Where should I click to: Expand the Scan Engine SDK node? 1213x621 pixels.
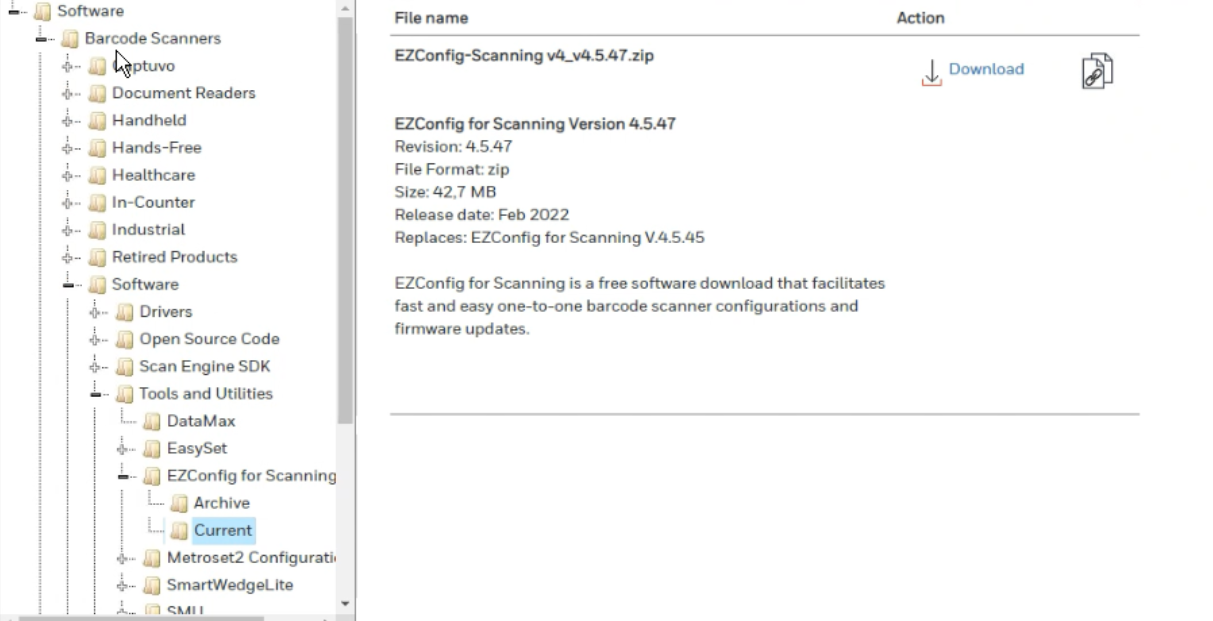coord(97,366)
